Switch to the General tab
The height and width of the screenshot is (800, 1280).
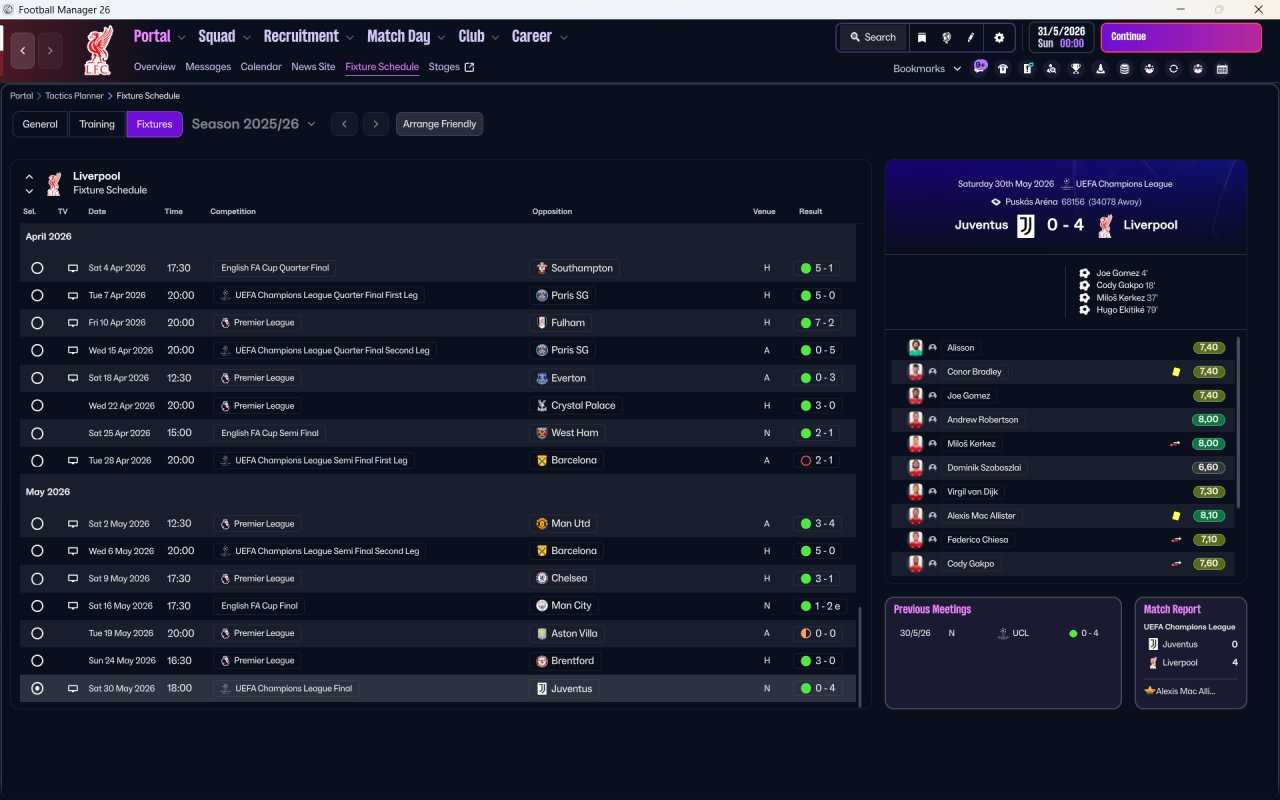tap(40, 124)
